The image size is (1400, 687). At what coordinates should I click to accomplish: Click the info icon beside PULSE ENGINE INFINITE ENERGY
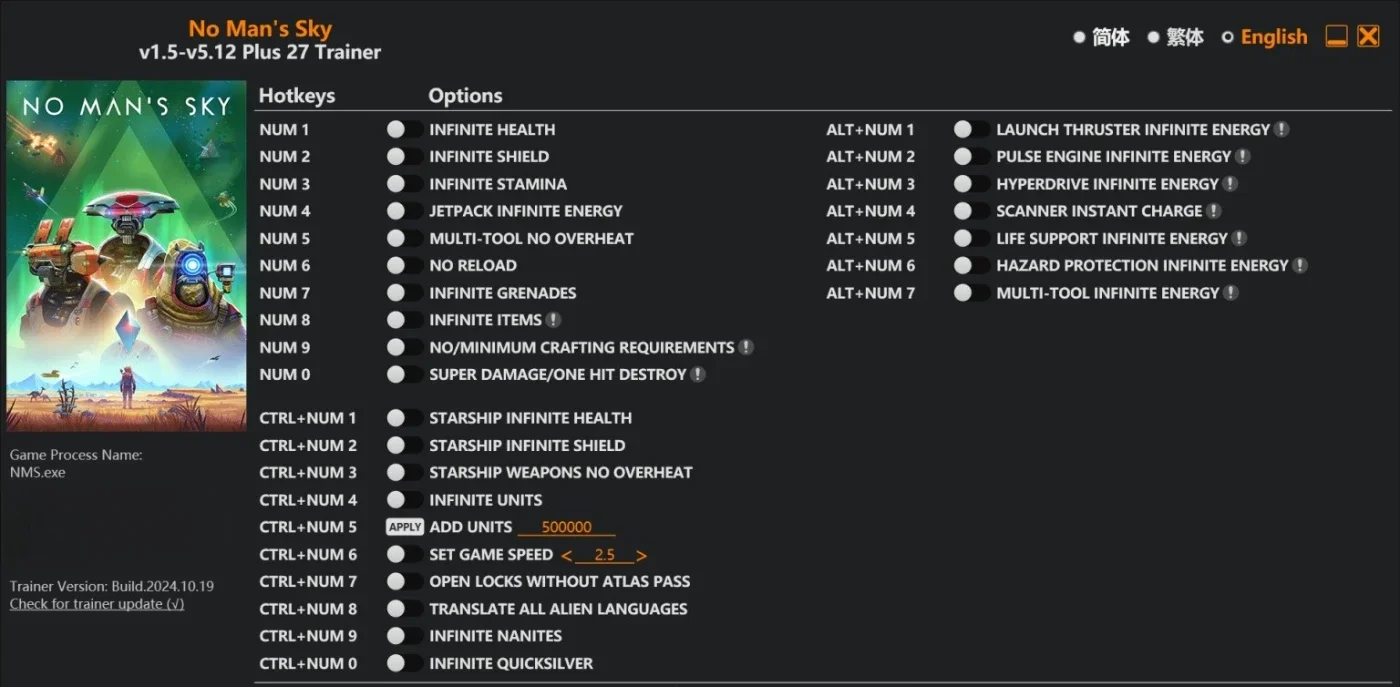click(1243, 156)
